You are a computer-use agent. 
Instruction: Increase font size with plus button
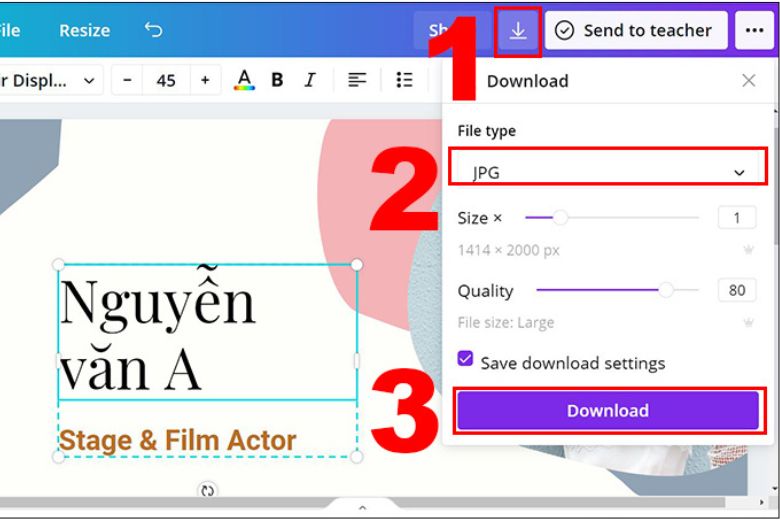click(x=205, y=80)
